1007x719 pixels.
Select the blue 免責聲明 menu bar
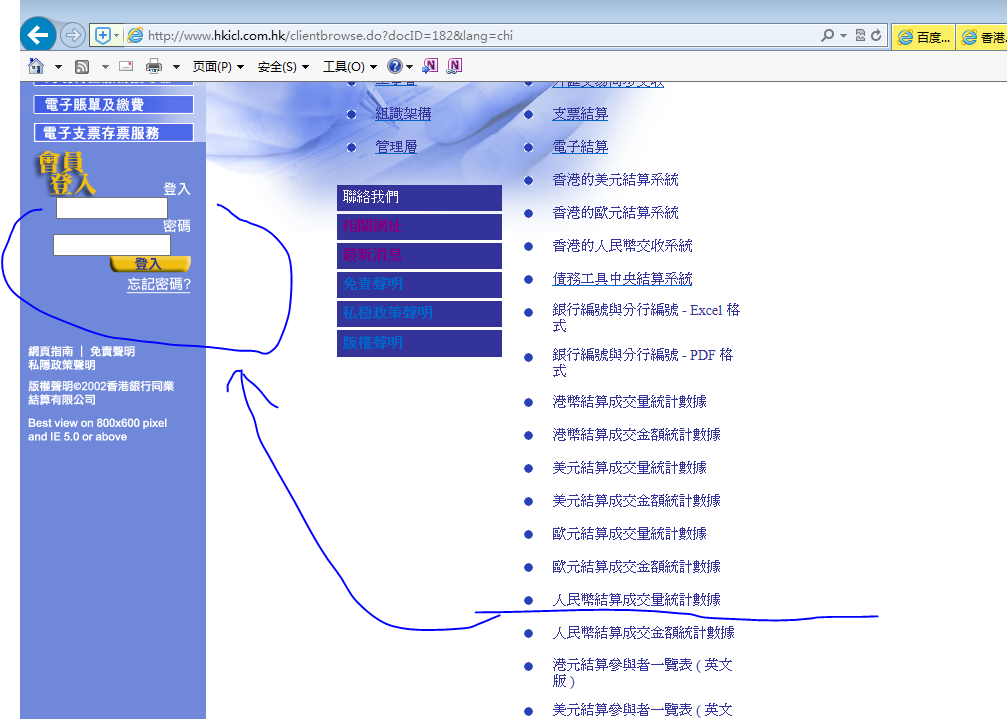[419, 284]
